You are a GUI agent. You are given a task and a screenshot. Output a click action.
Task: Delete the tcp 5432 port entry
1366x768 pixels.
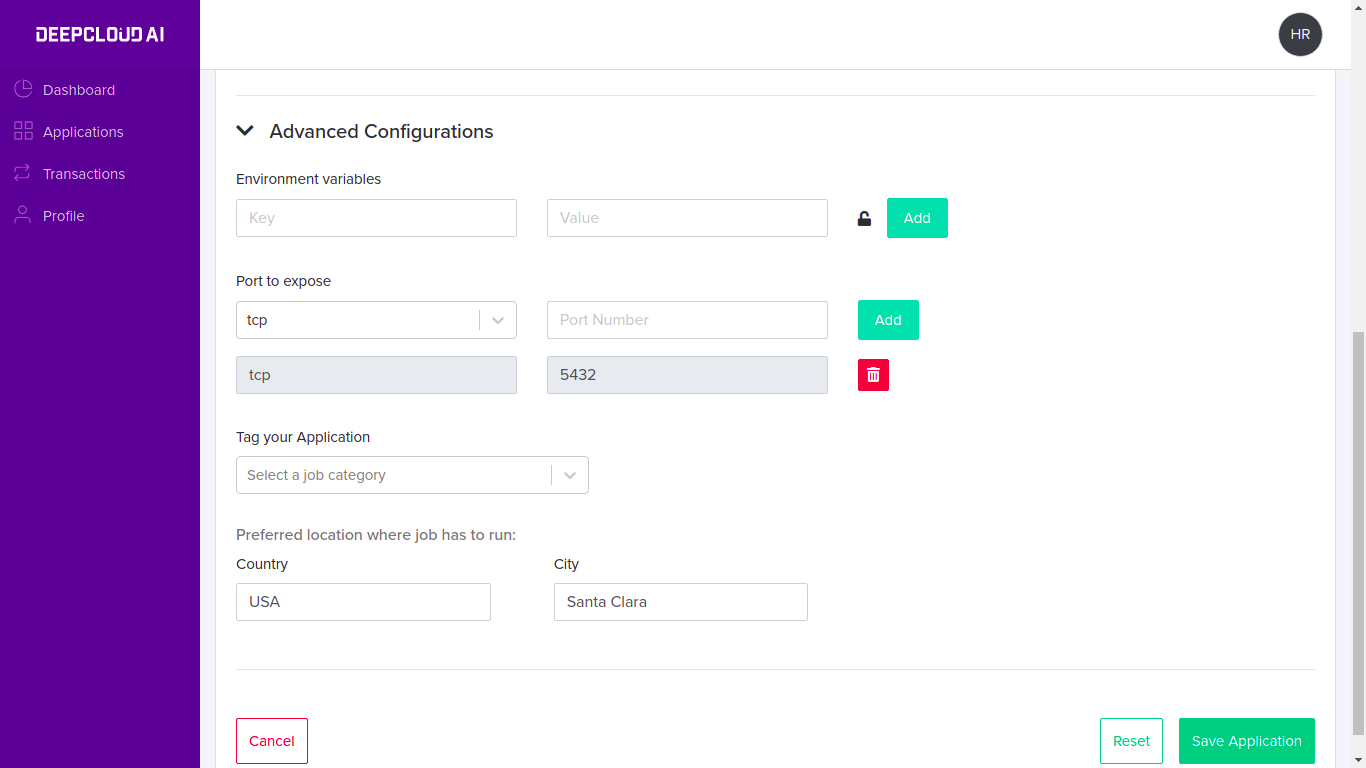tap(873, 375)
